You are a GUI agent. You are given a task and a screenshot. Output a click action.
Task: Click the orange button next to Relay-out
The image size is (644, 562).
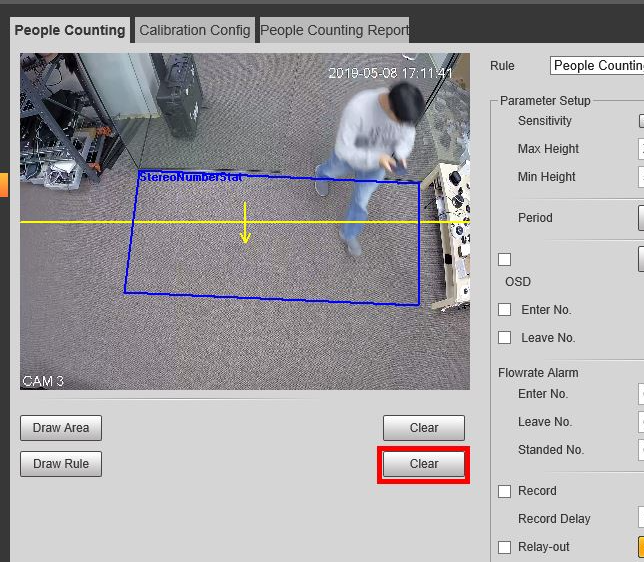(640, 547)
